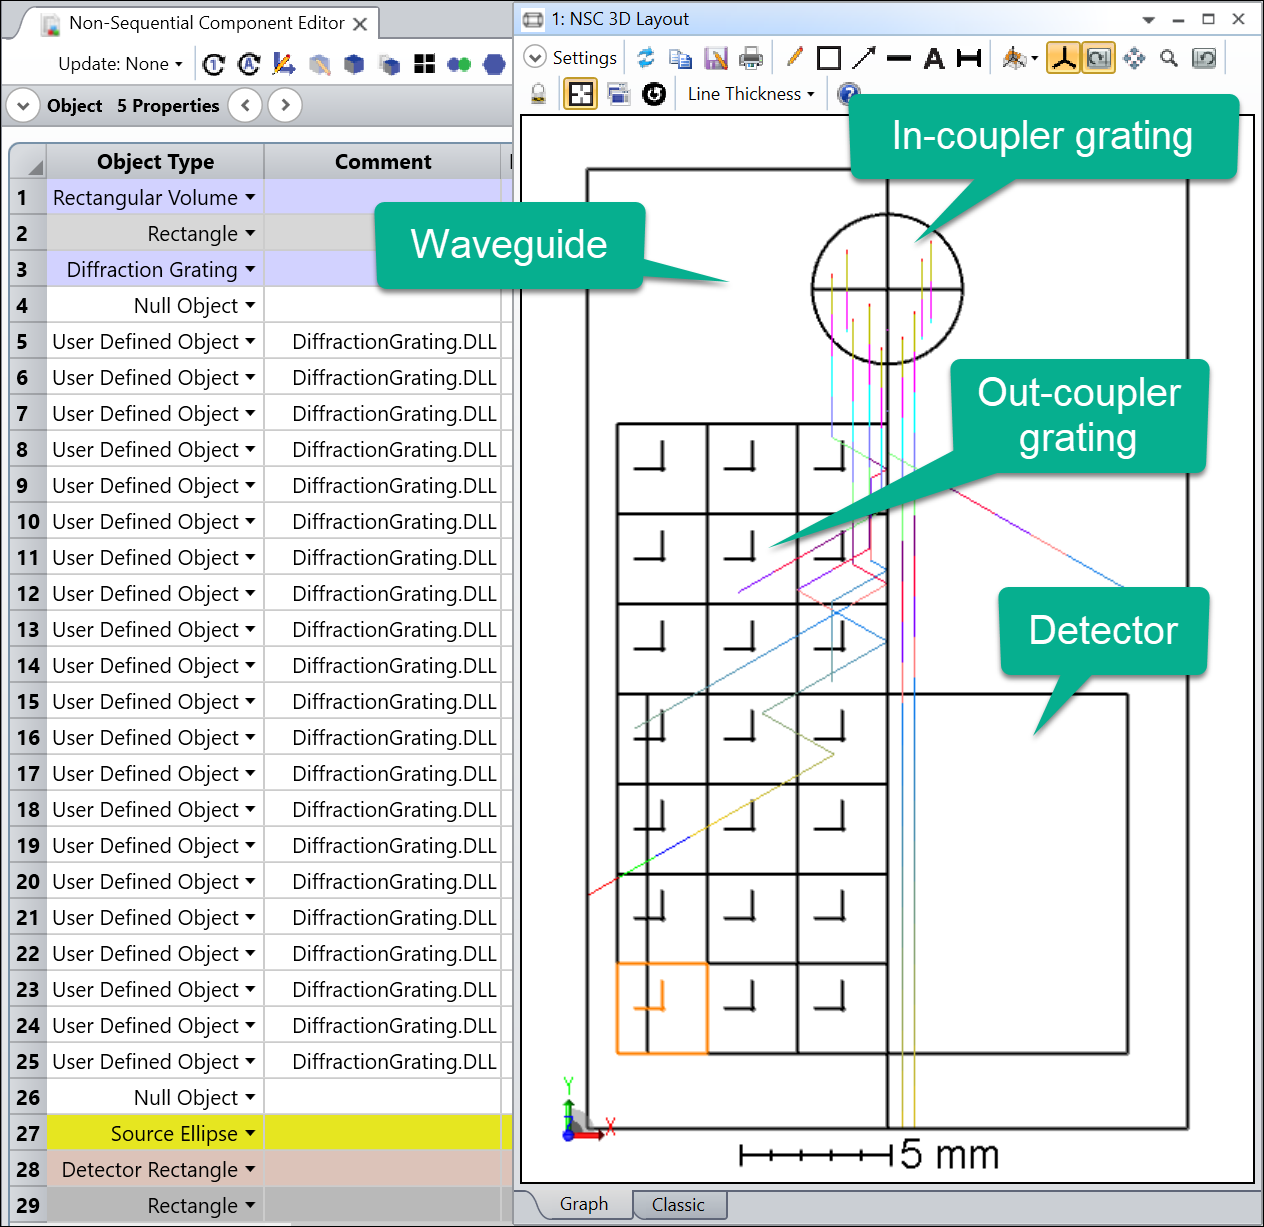
Task: Select the arrow annotation tool
Action: point(864,58)
